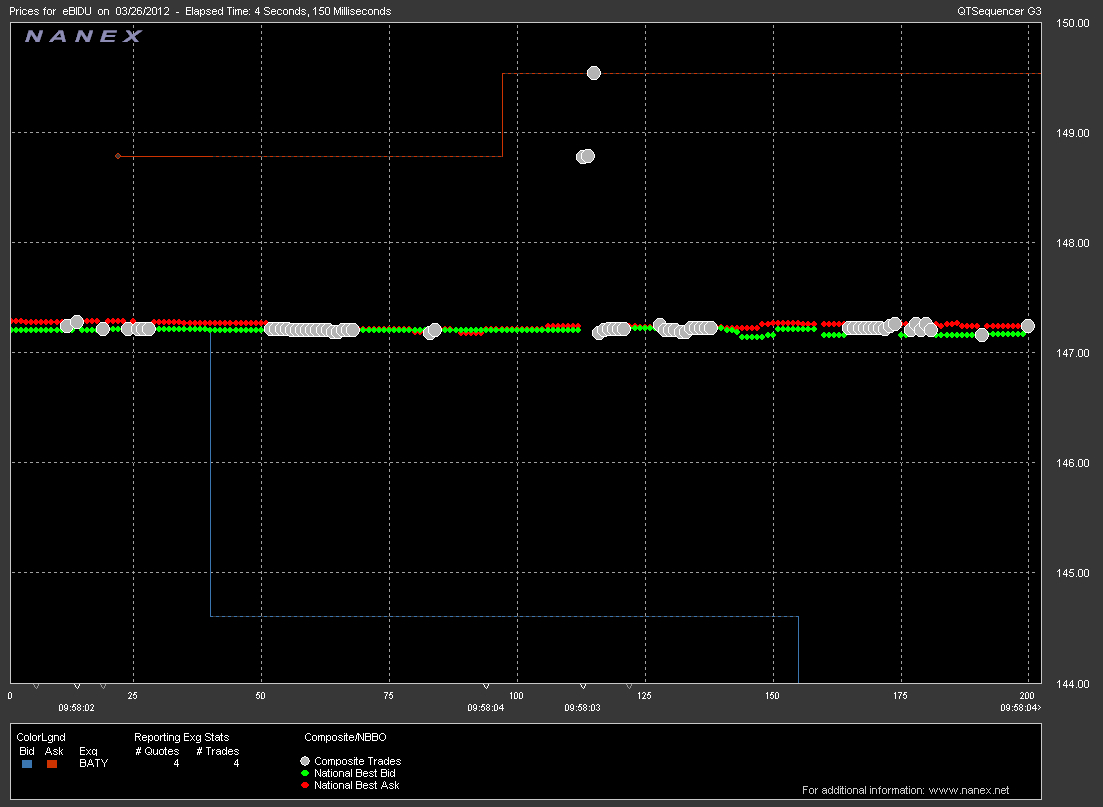This screenshot has width=1103, height=807.
Task: Click the pair of trade dots near 148.80
Action: 585,156
